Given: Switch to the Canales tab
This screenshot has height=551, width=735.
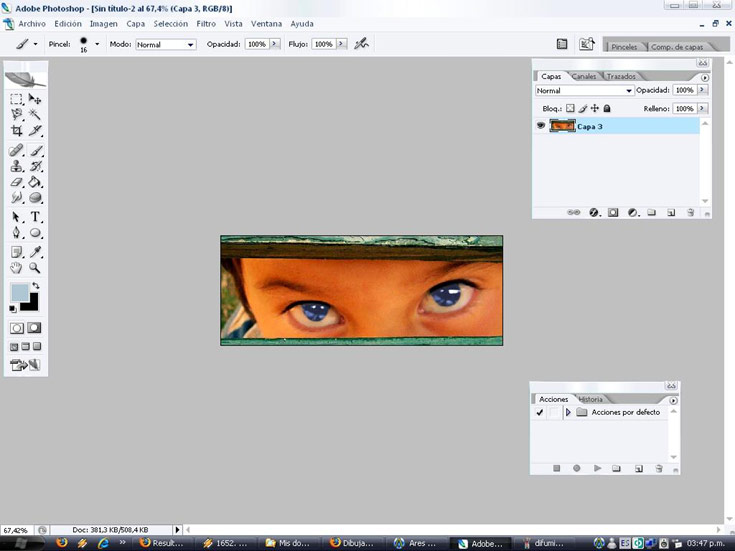Looking at the screenshot, I should [x=584, y=76].
